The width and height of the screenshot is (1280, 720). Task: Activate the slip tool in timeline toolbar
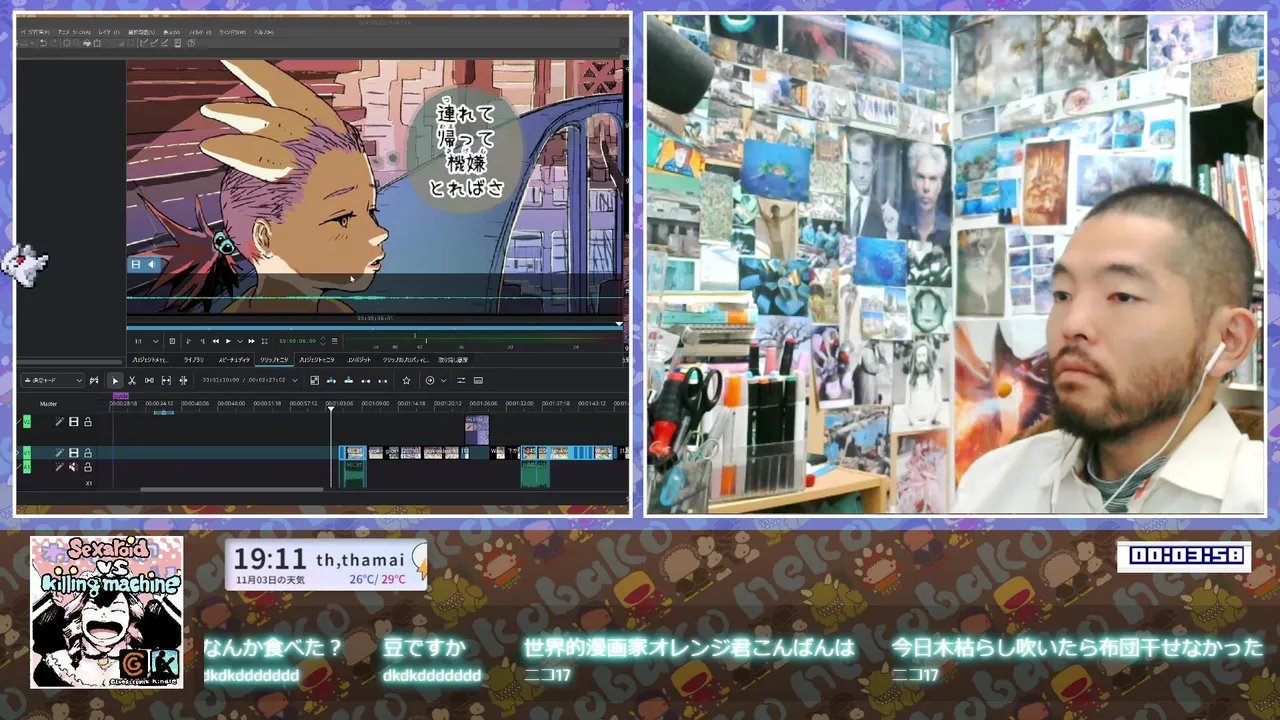(x=166, y=381)
